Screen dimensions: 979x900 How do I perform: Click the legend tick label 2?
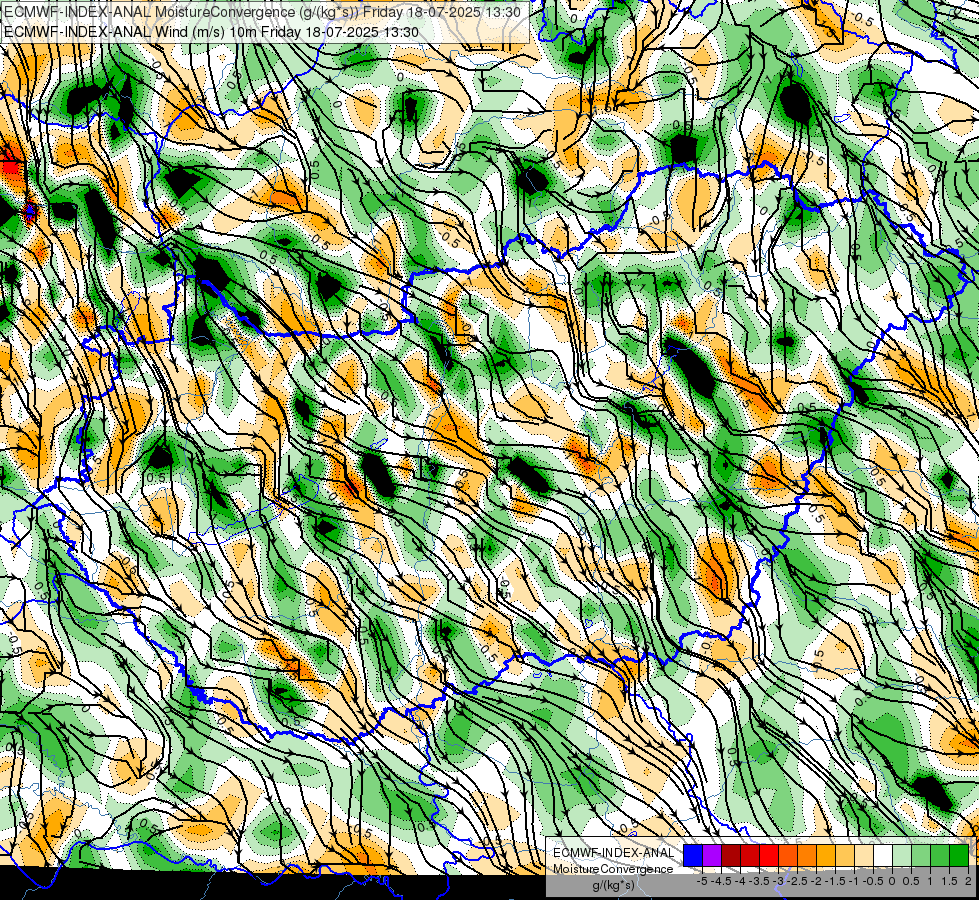(968, 881)
